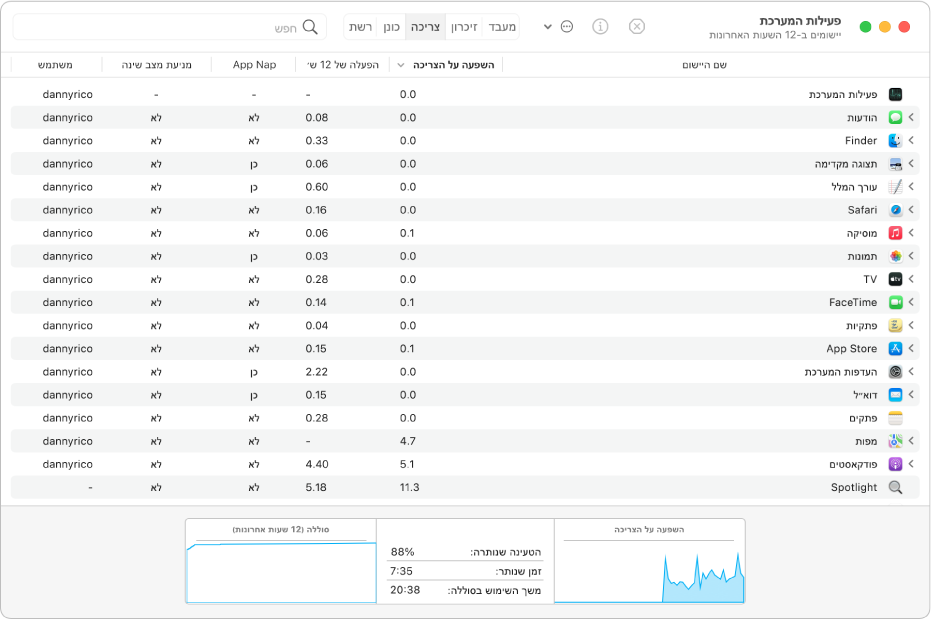Click the Finder app icon
This screenshot has height=620, width=931.
(x=895, y=141)
